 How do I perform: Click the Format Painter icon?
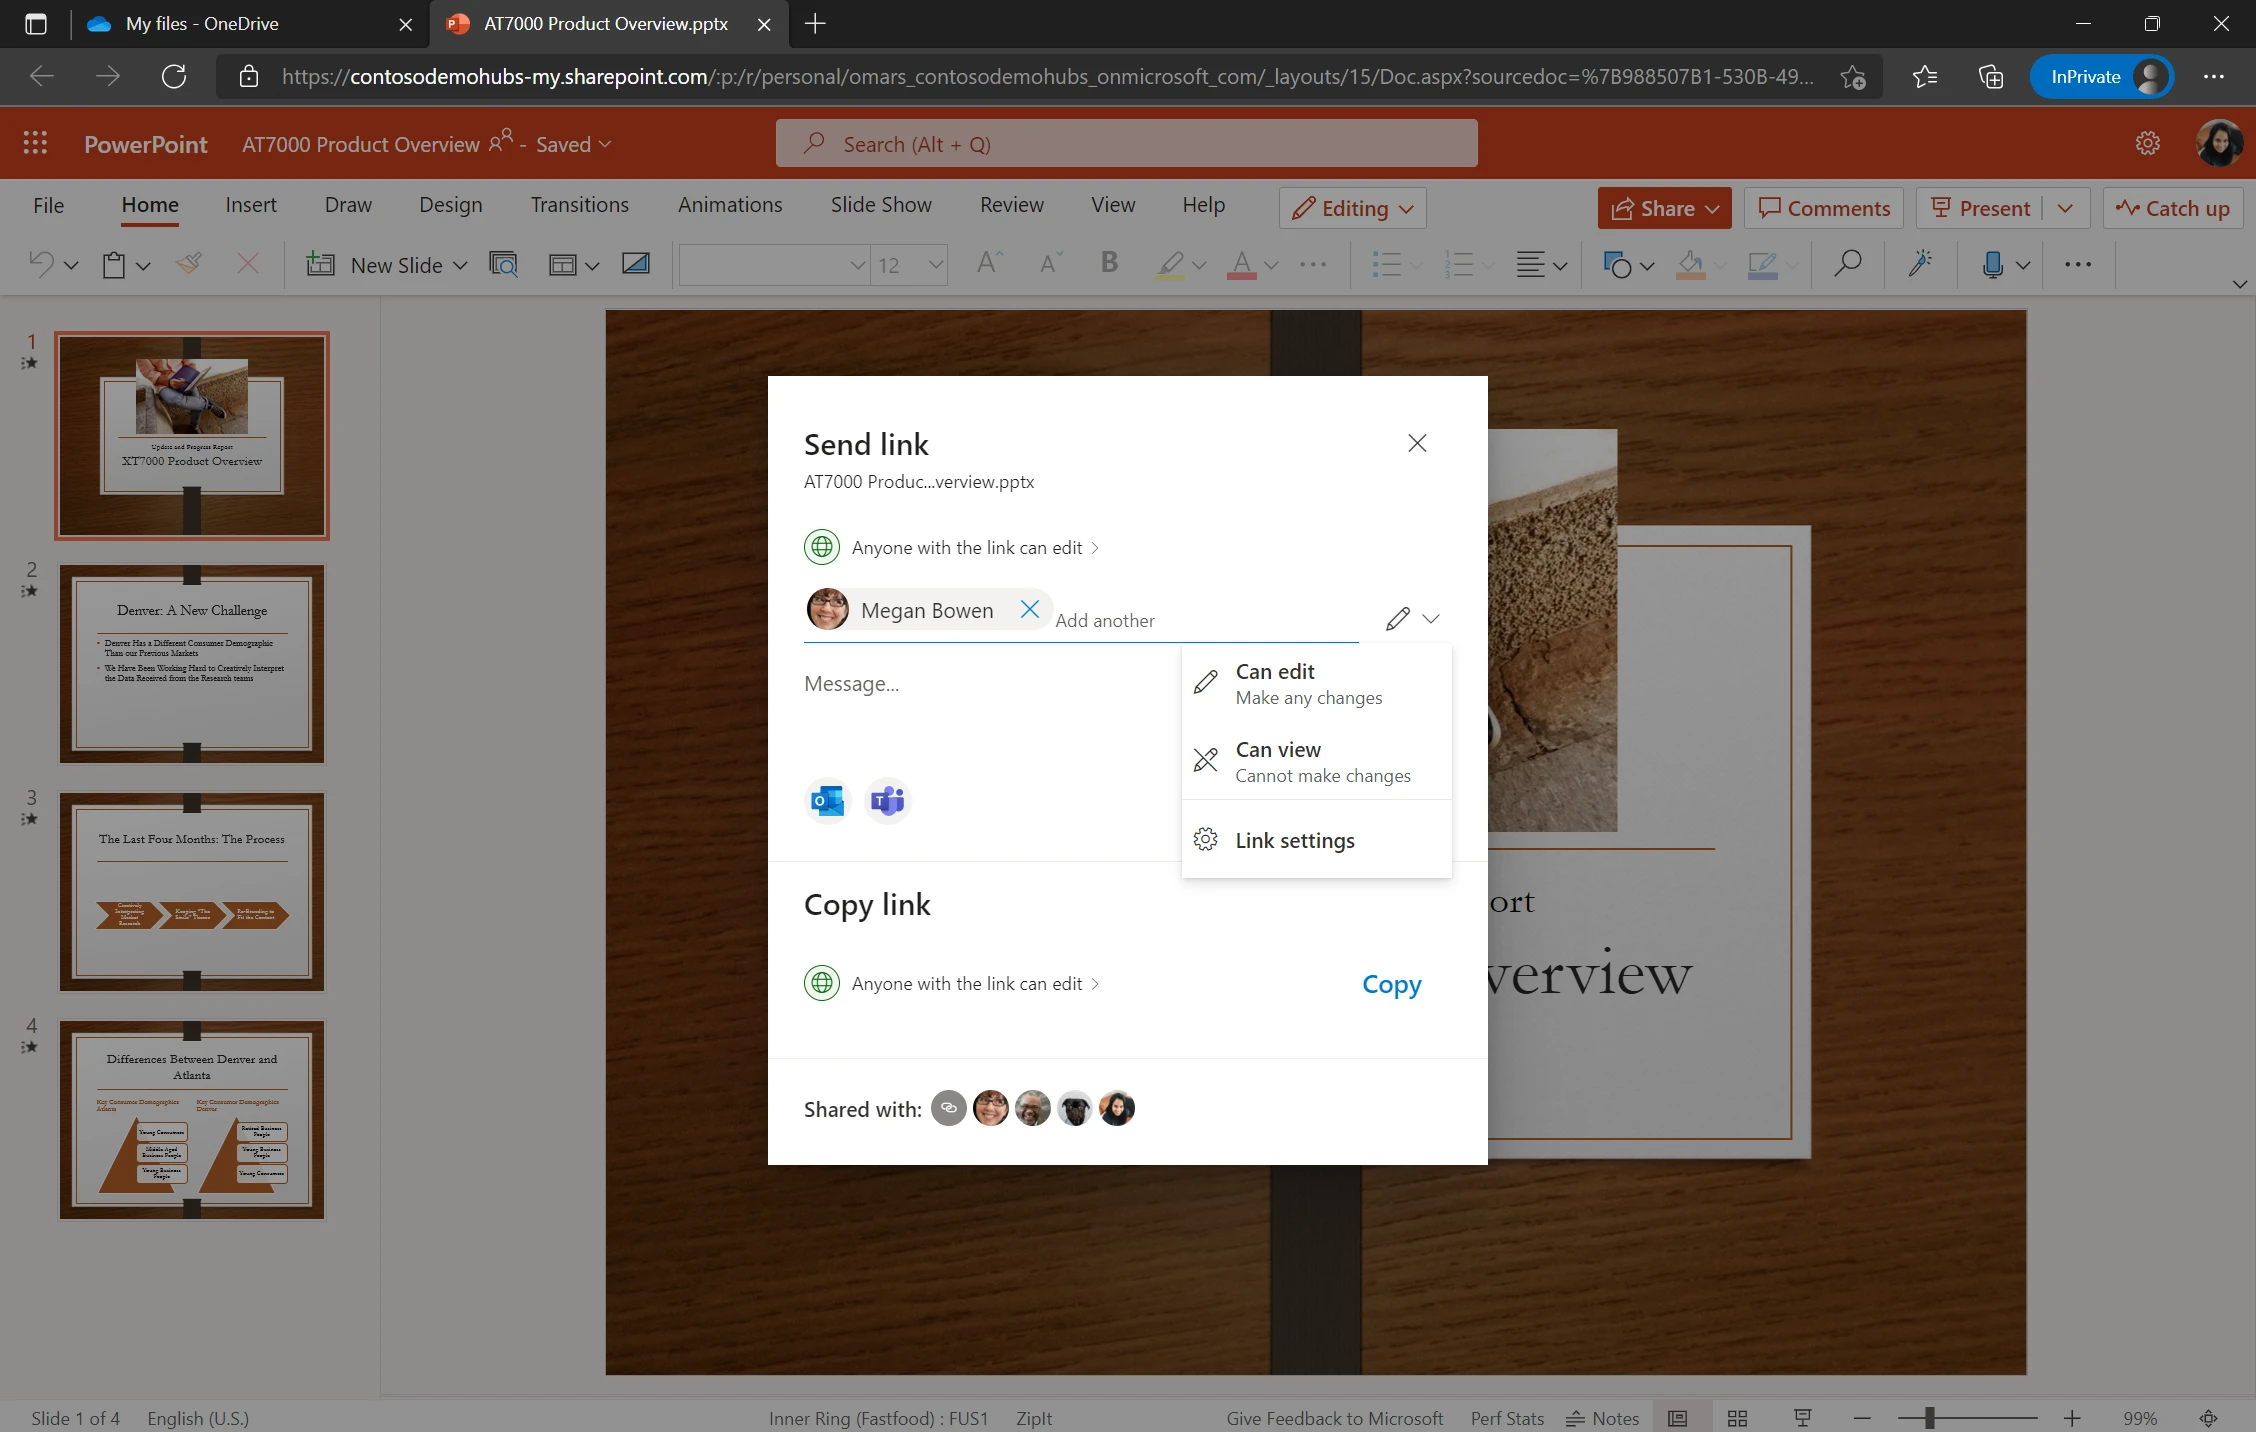click(189, 264)
